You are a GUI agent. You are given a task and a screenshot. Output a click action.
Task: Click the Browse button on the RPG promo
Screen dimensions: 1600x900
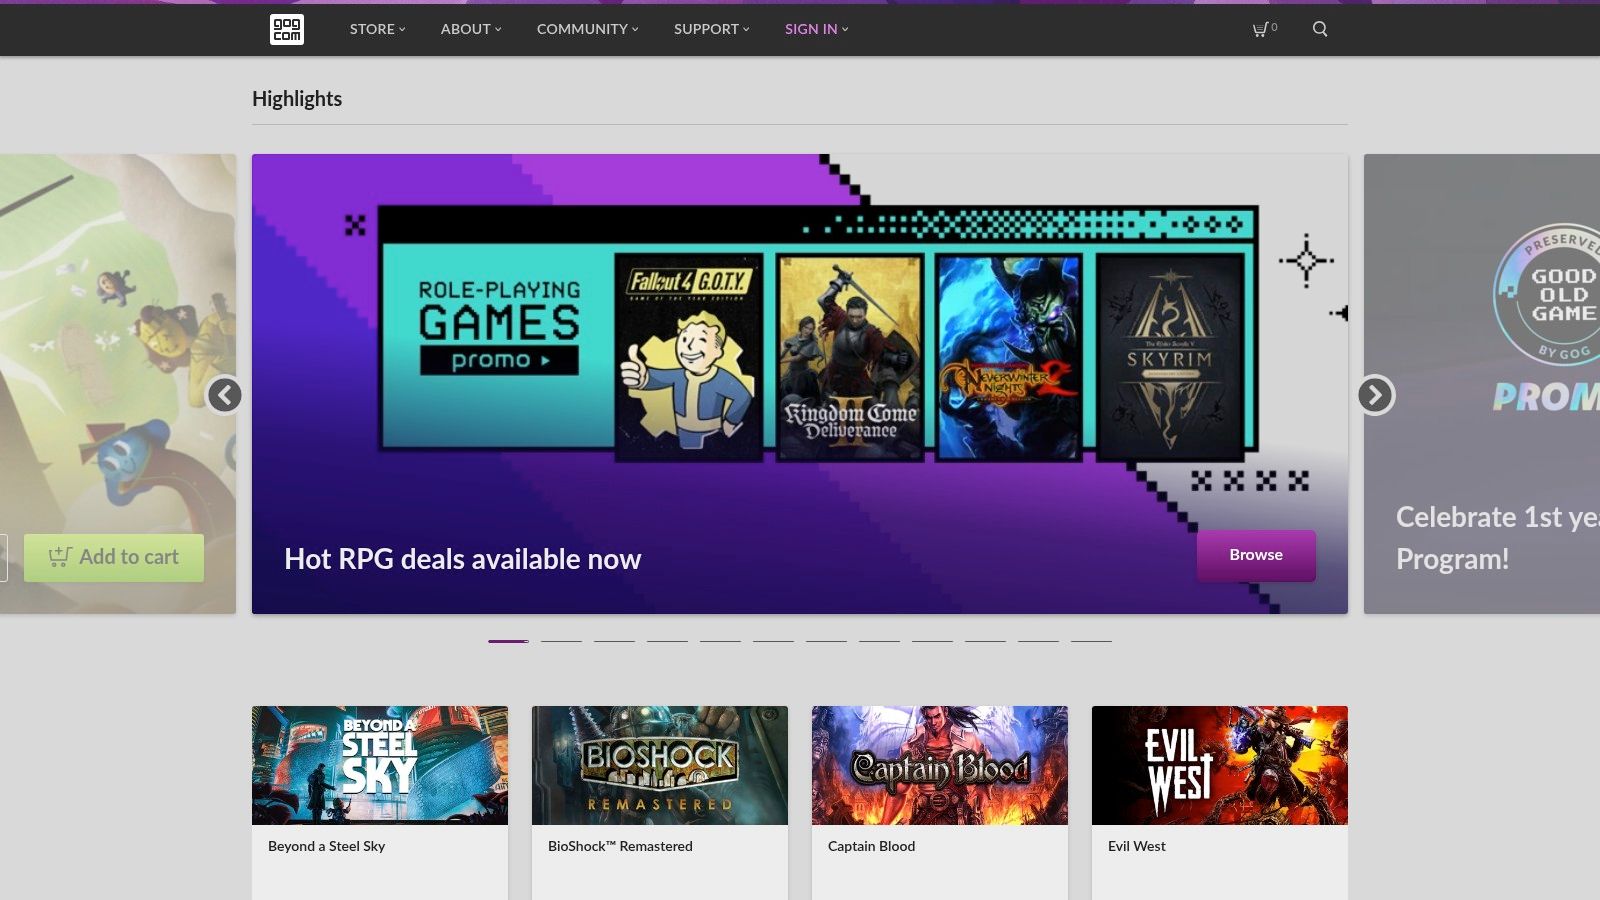pos(1256,555)
